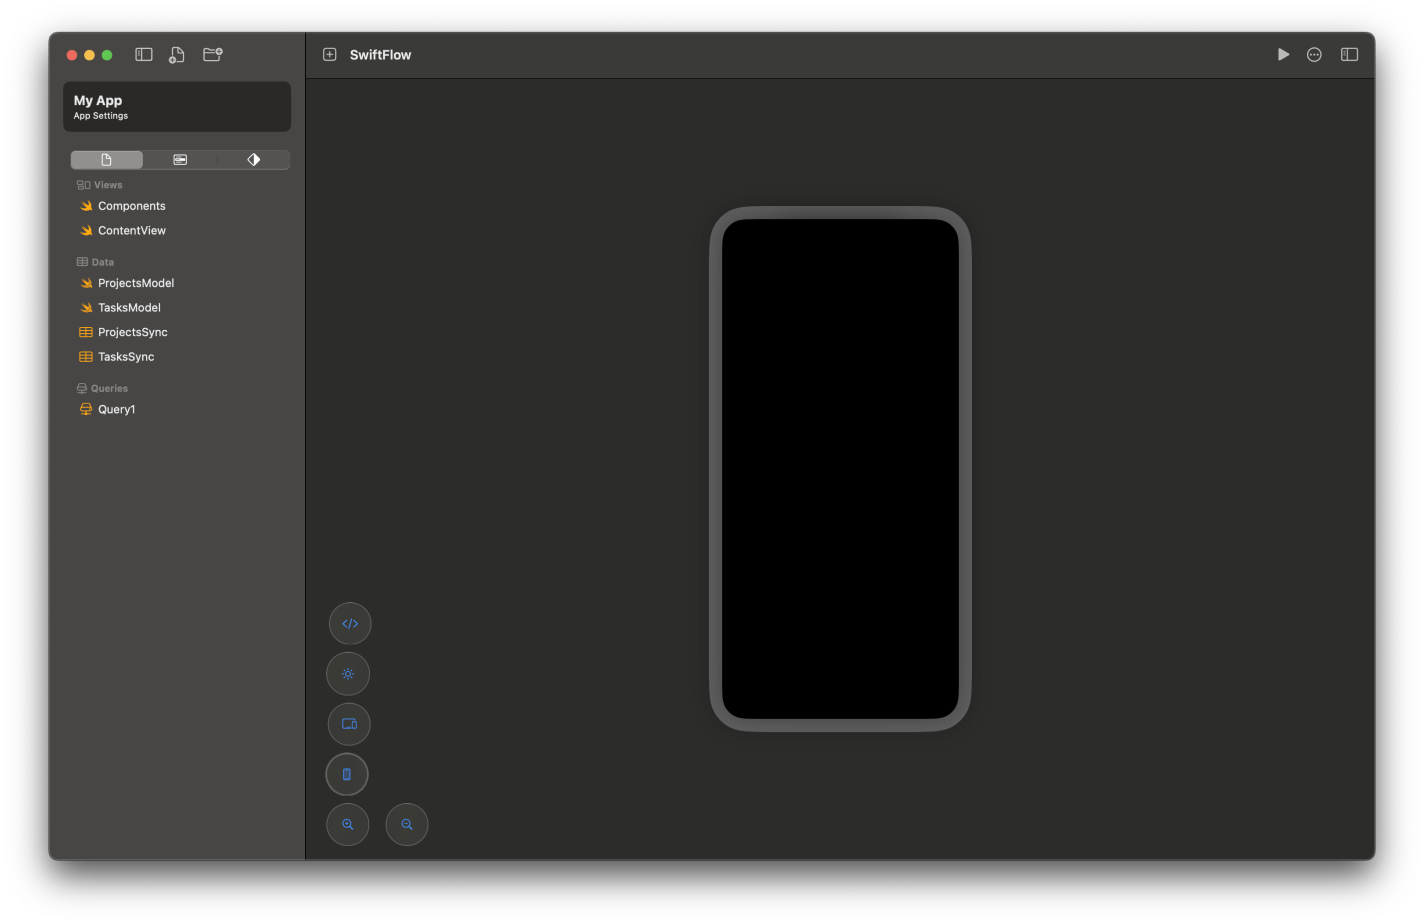Click the Views section header

(x=99, y=185)
